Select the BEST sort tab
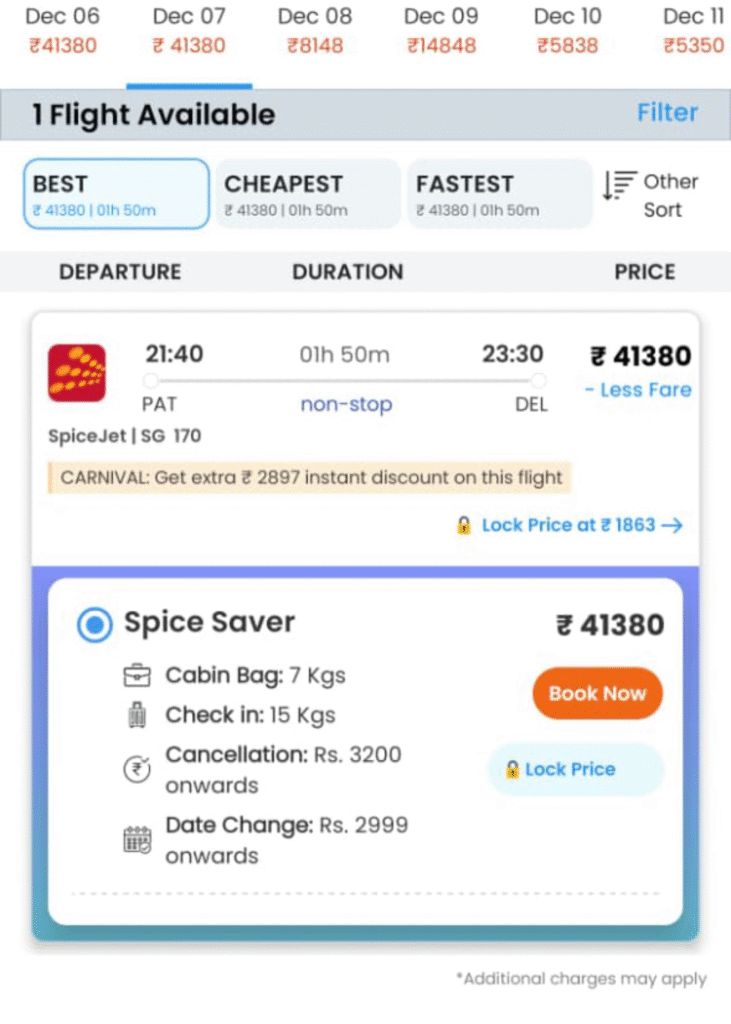The image size is (731, 1024). 116,194
